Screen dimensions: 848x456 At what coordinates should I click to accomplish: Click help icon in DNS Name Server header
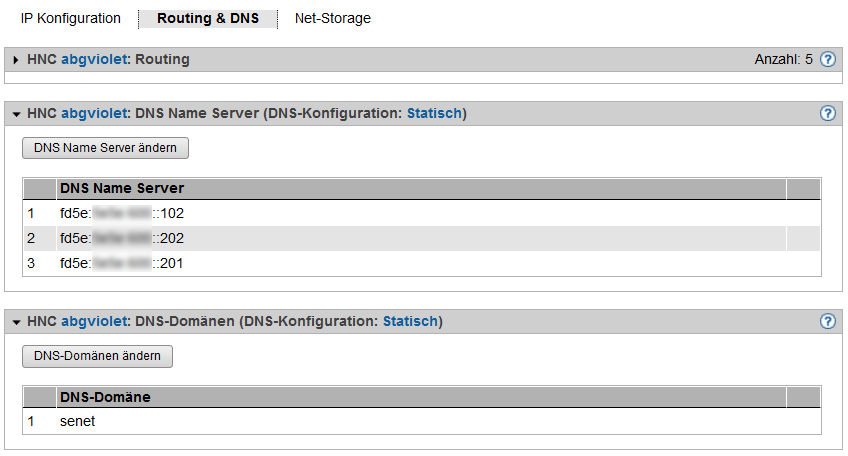tap(827, 114)
